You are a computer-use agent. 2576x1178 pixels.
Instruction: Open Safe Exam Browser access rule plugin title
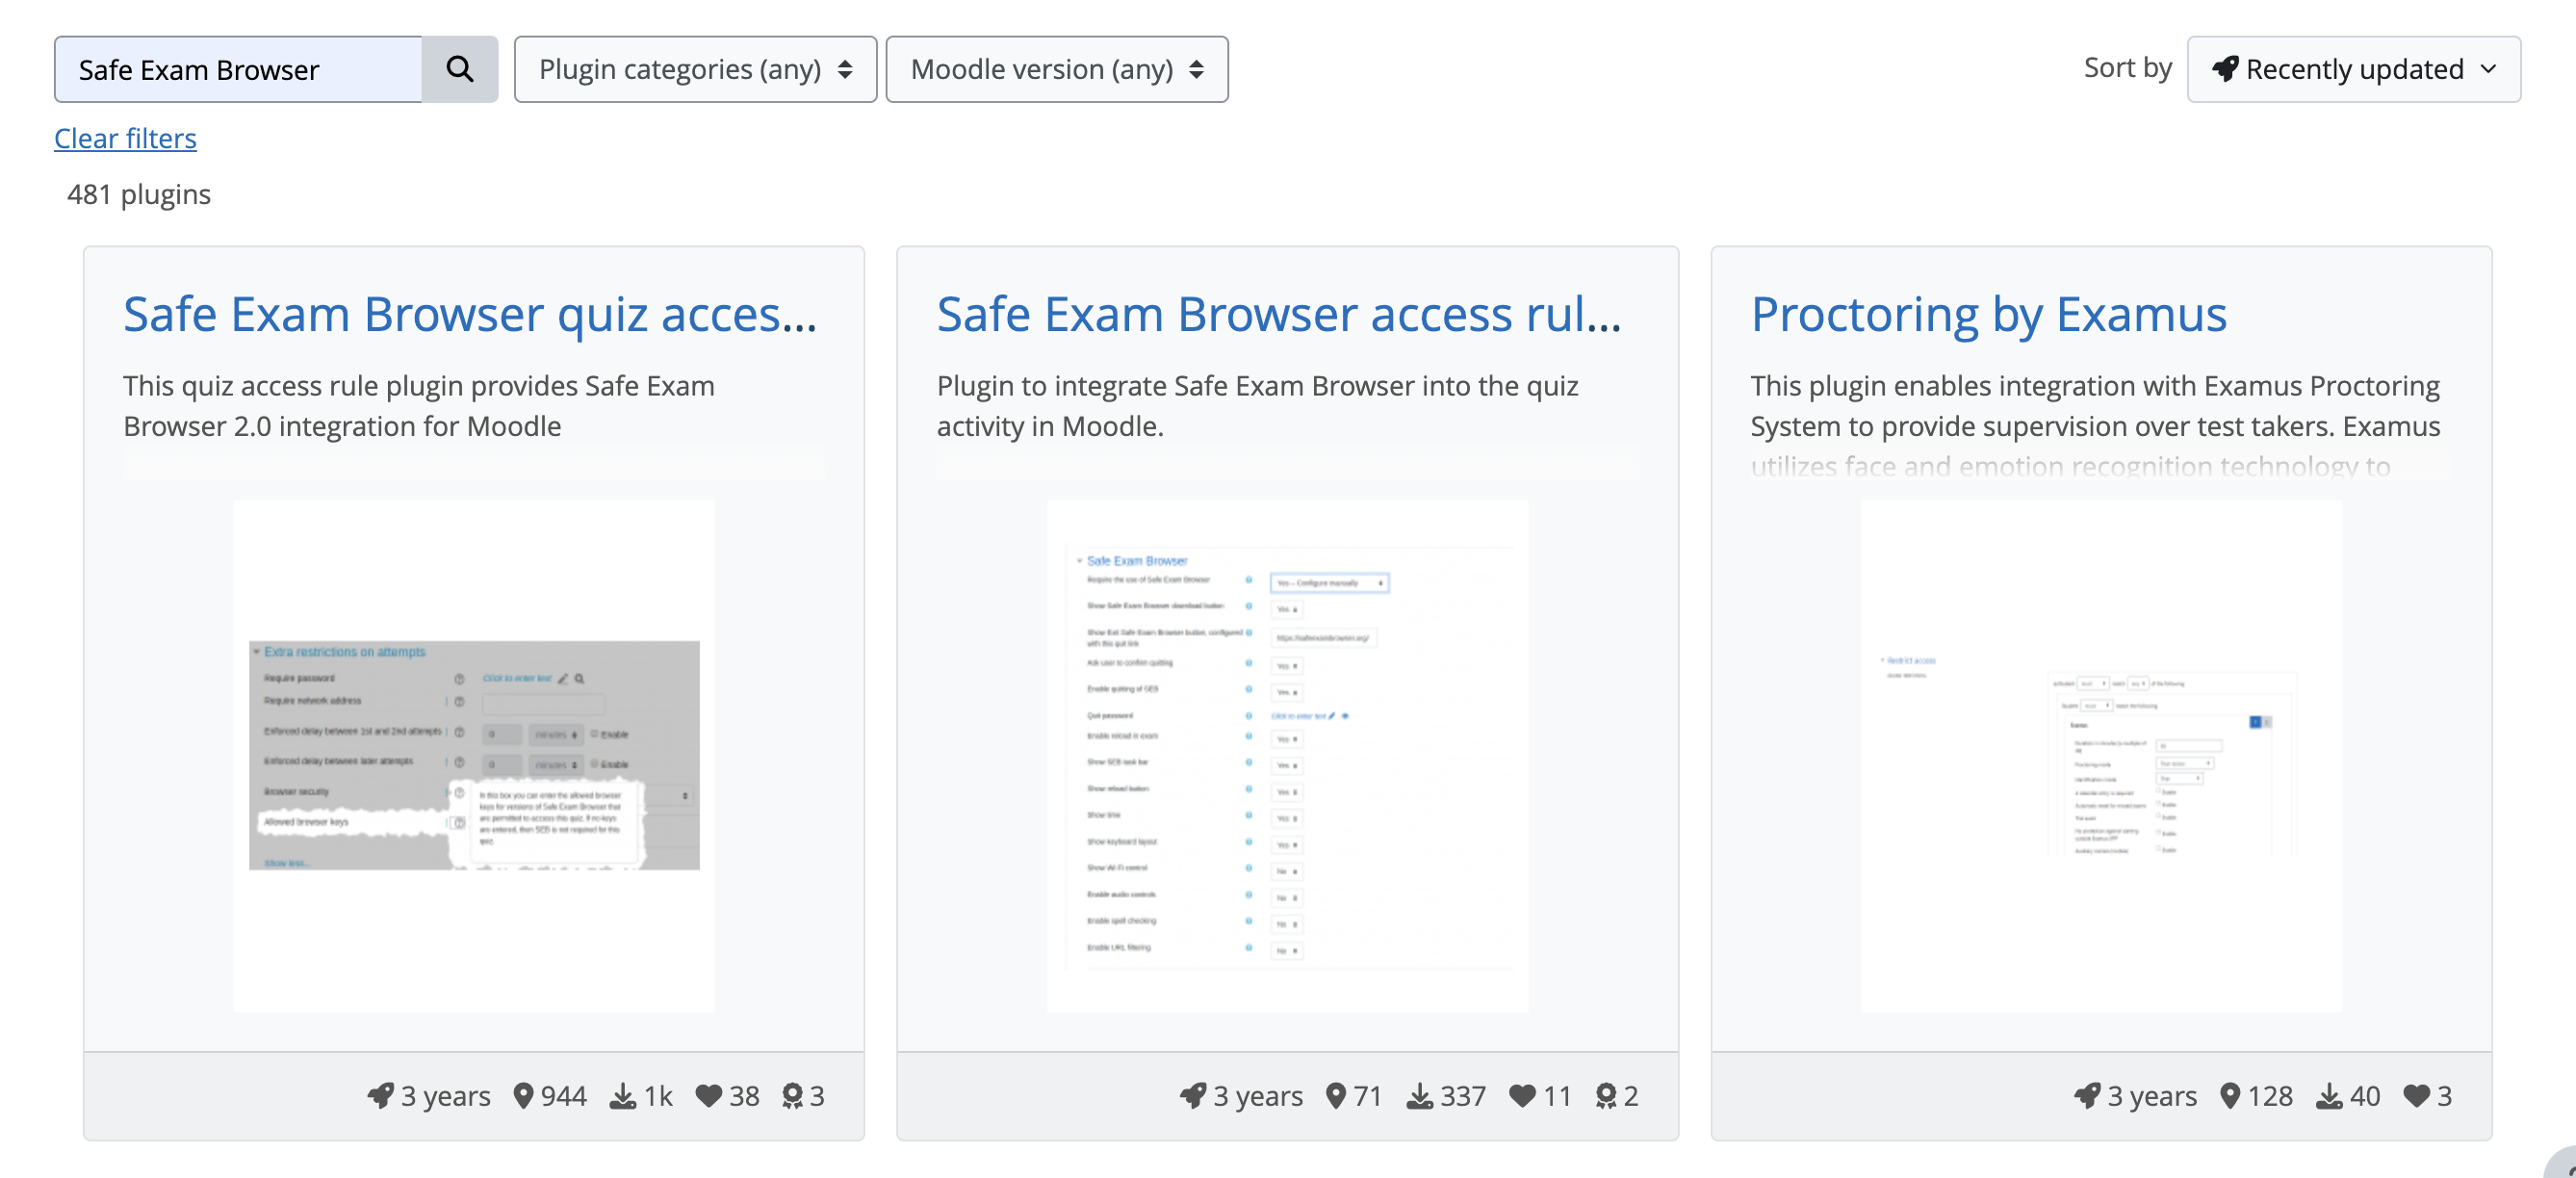point(1278,314)
